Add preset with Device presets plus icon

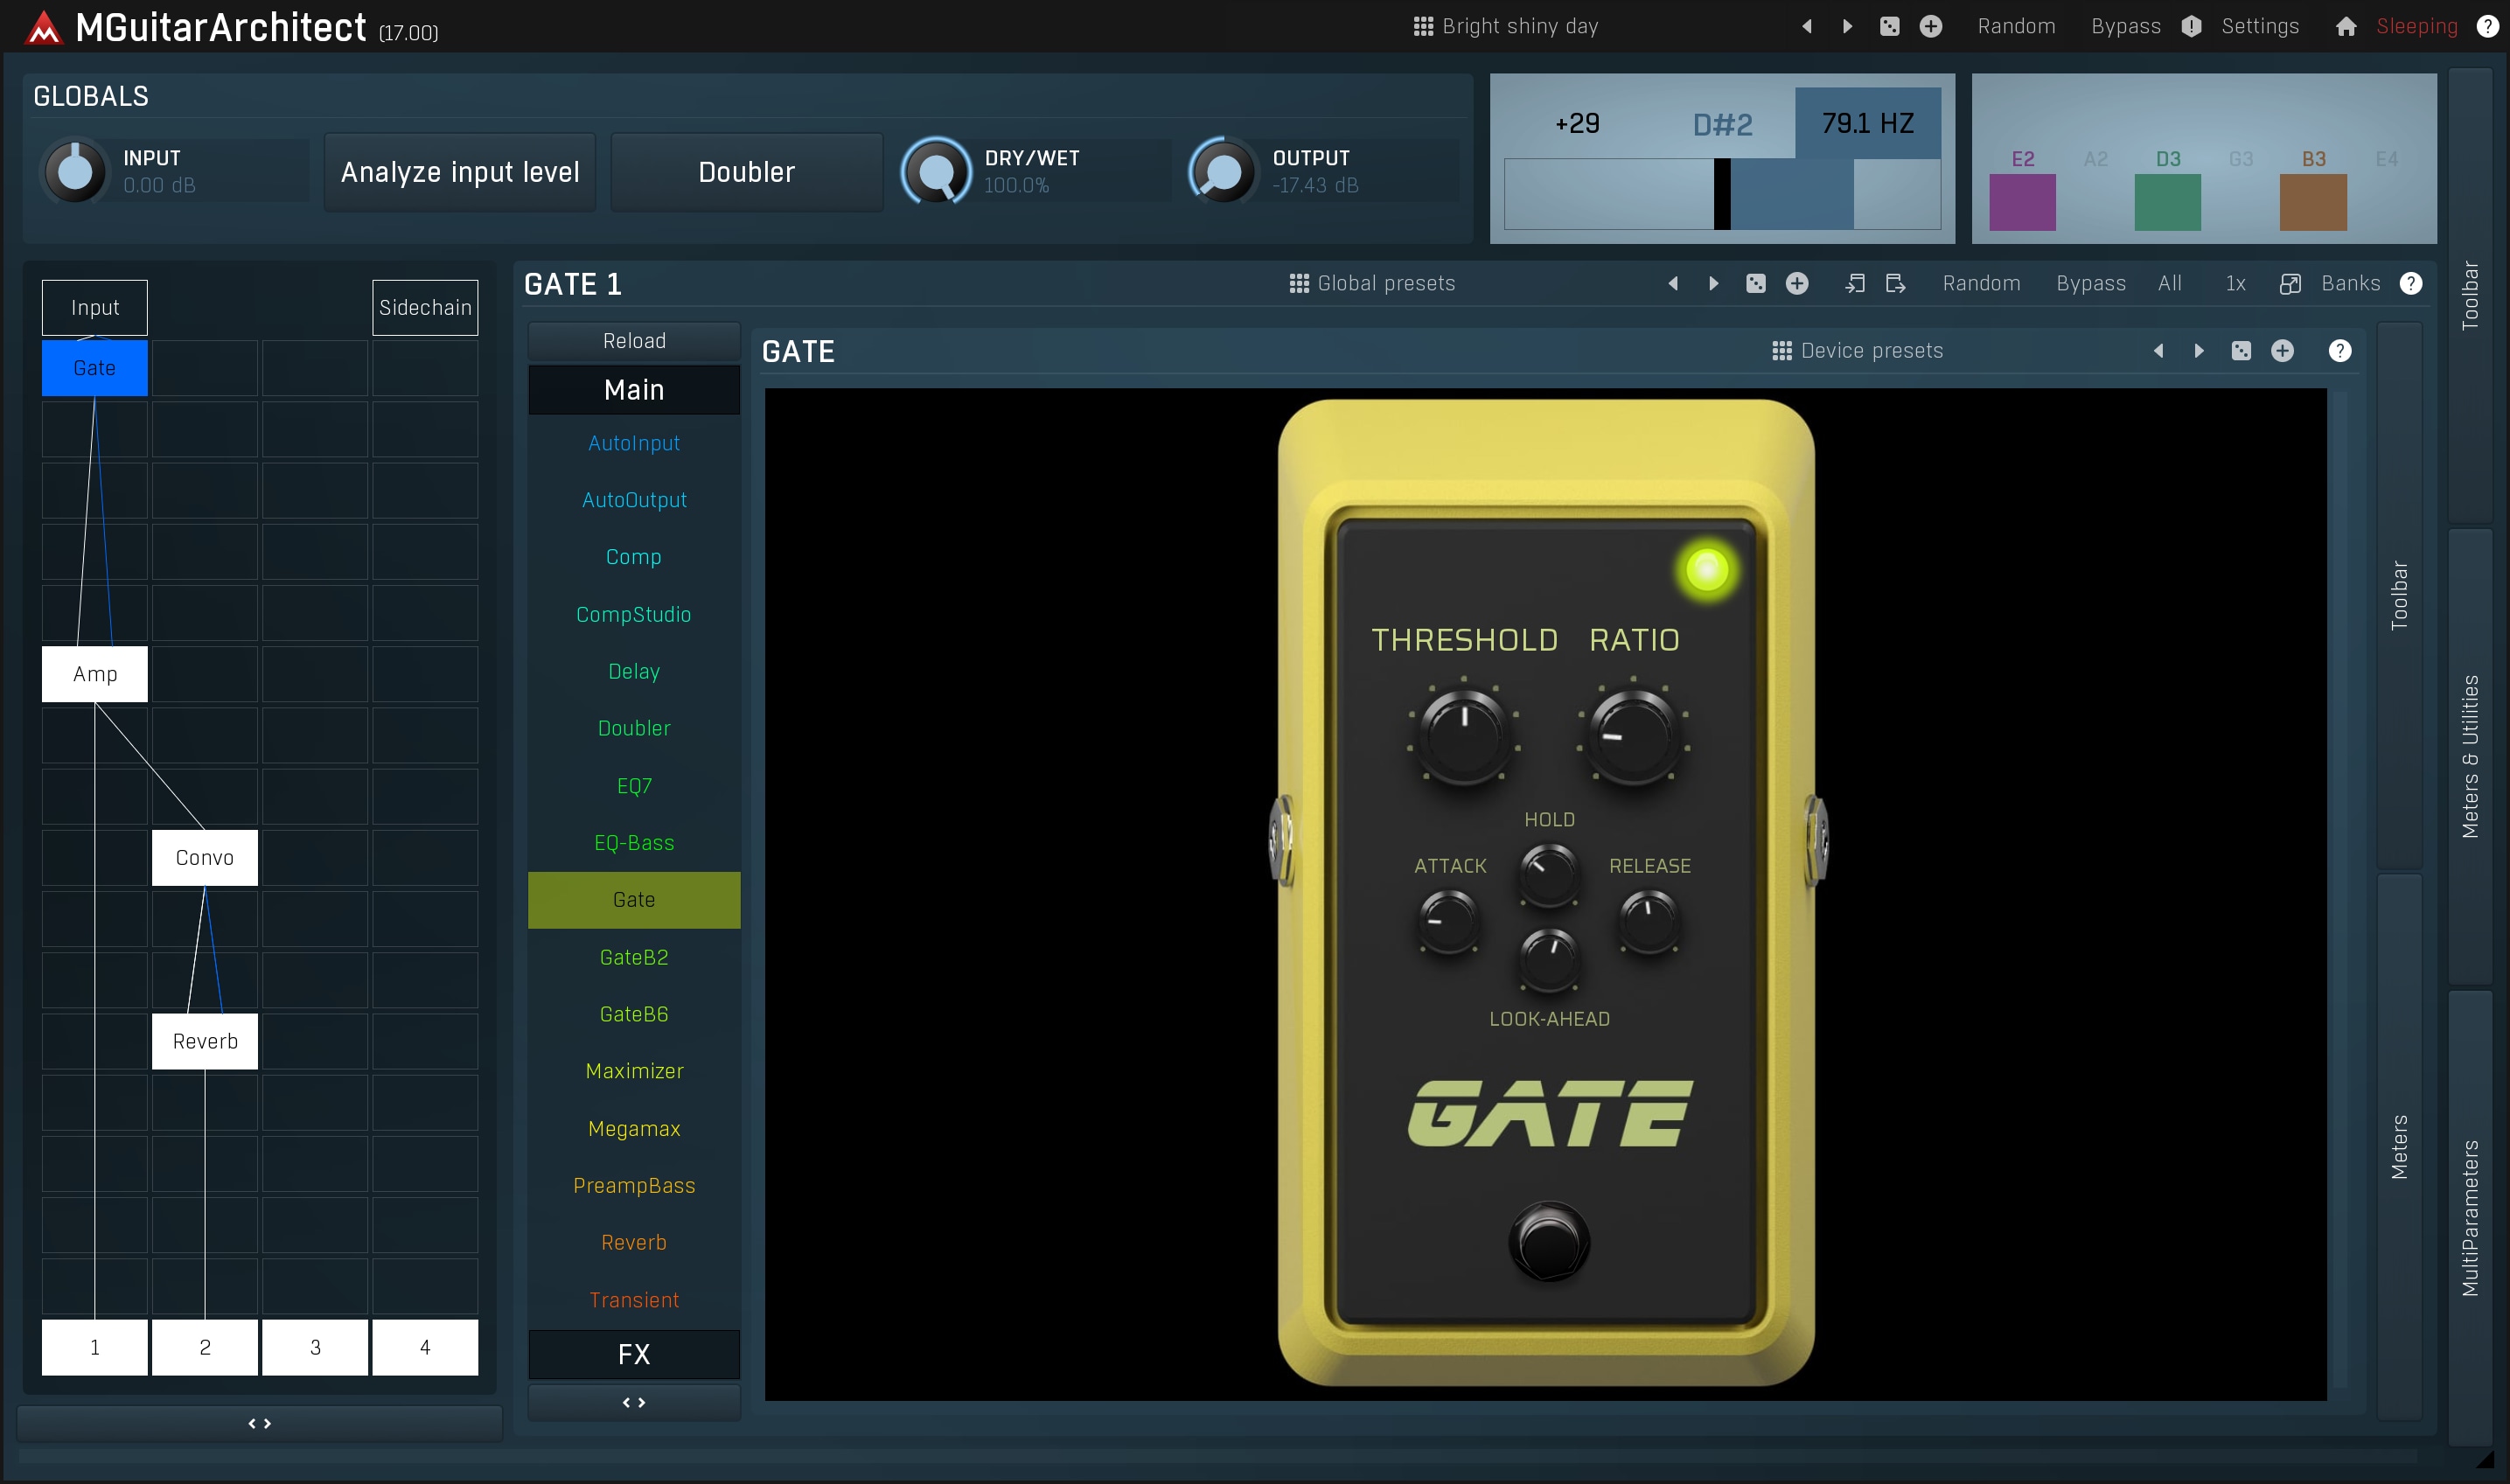click(x=2282, y=351)
